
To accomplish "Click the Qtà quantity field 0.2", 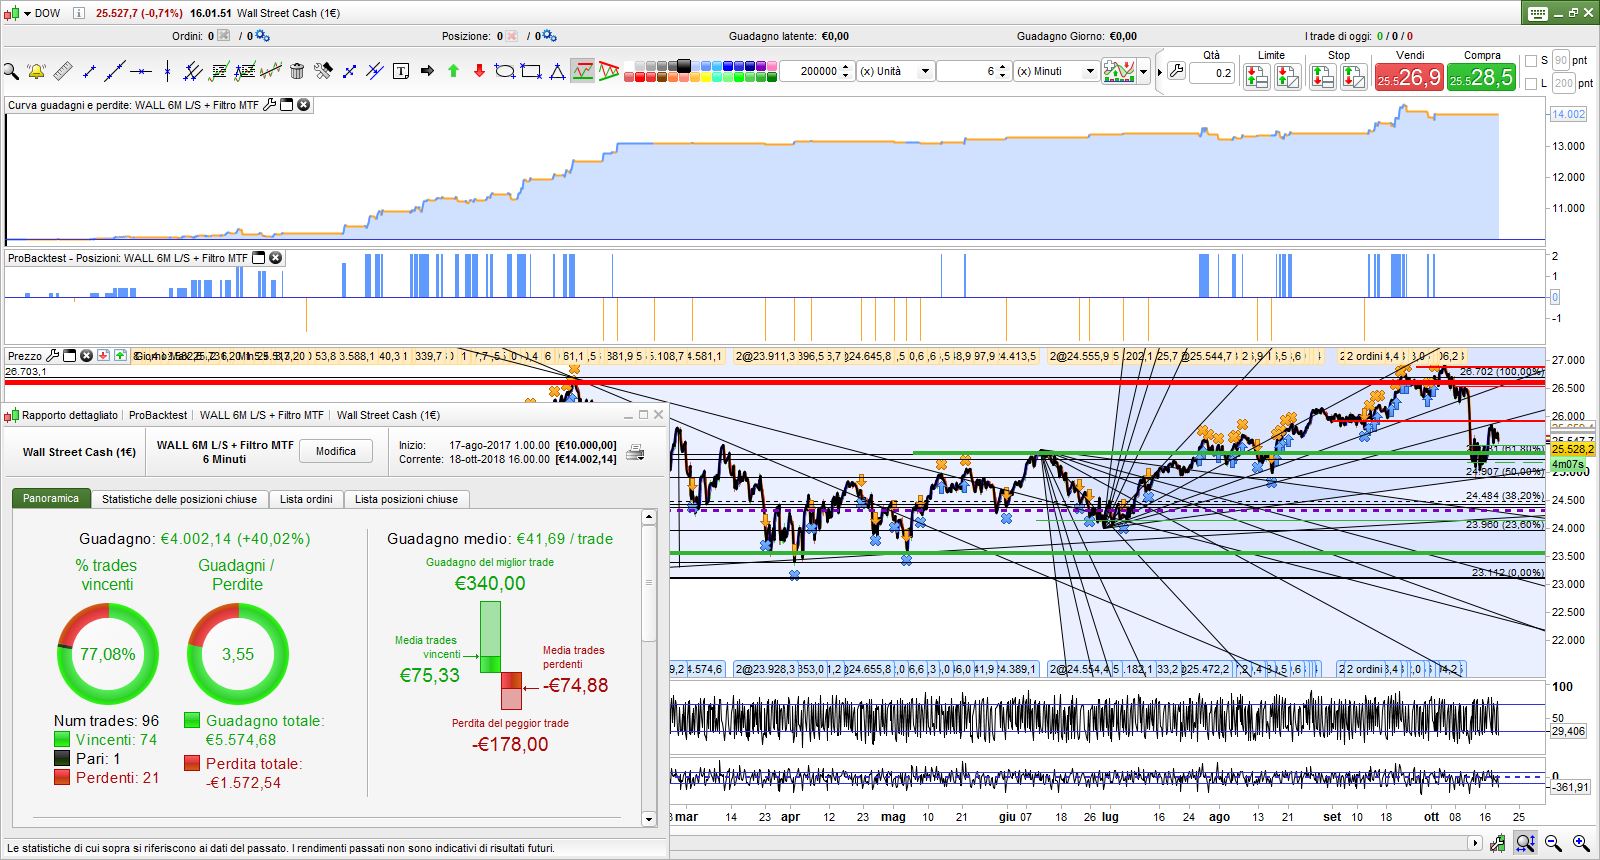I will 1212,72.
